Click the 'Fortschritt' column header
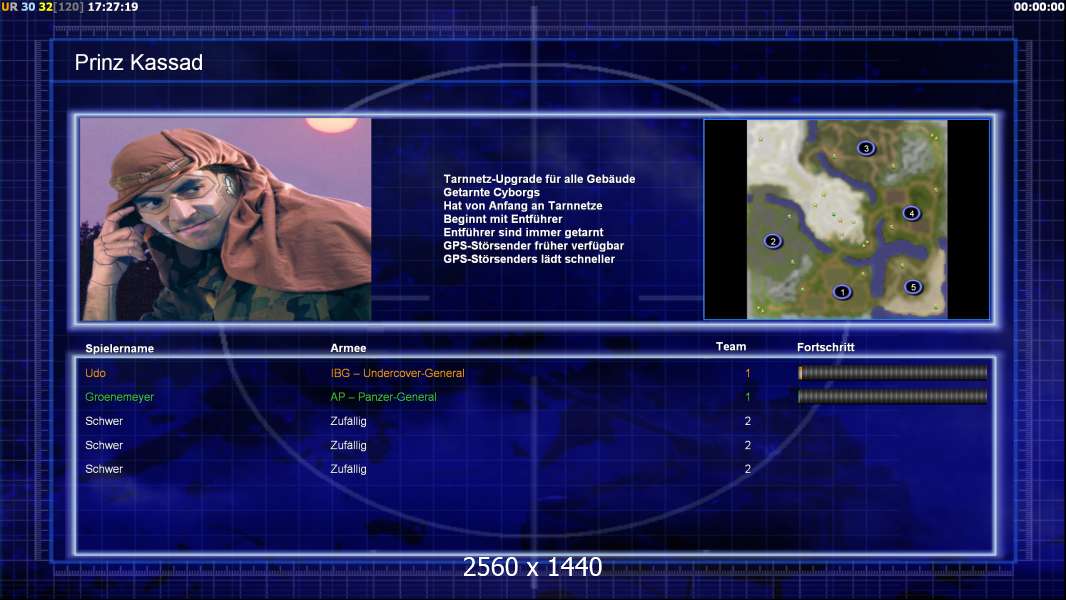The height and width of the screenshot is (600, 1066). (x=825, y=347)
